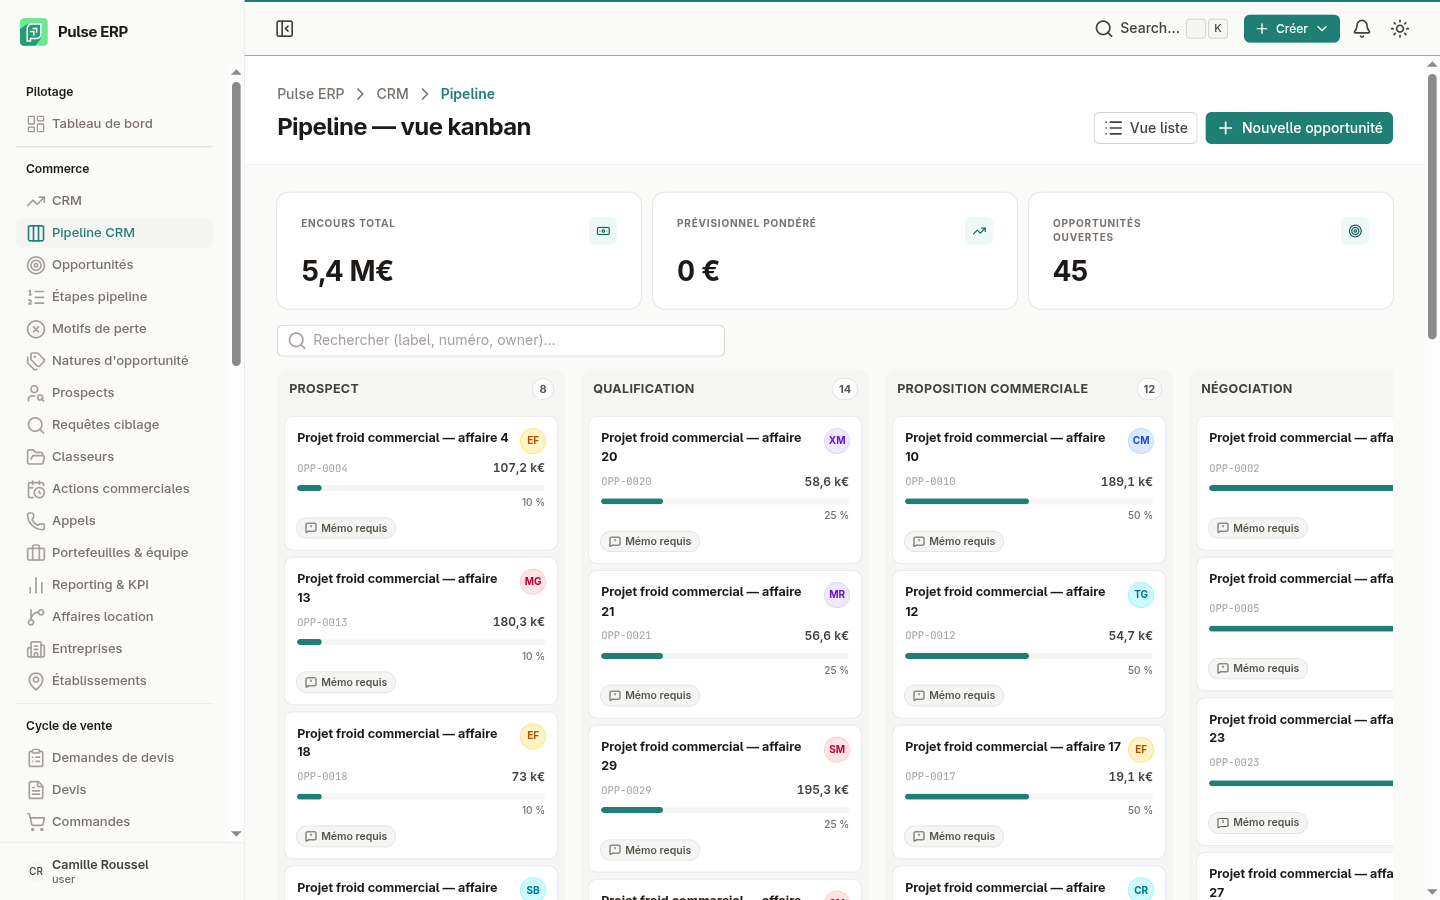Open Tableau de bord in sidebar
This screenshot has width=1440, height=900.
[x=114, y=124]
